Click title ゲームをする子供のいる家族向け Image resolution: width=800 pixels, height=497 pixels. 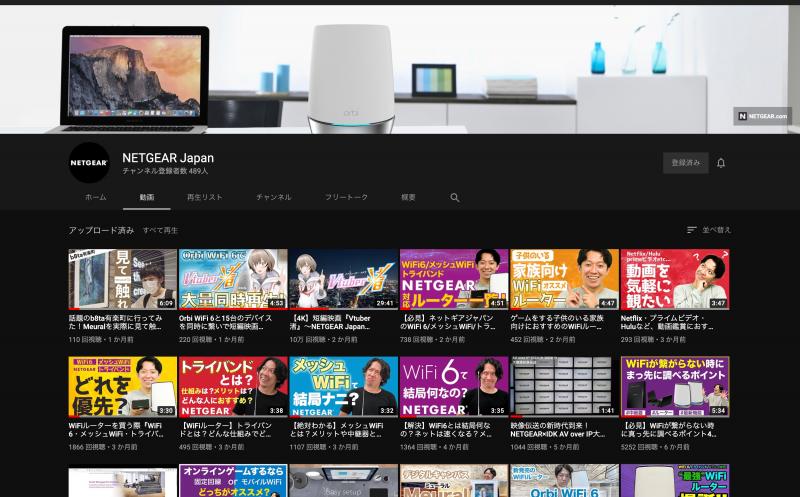557,322
